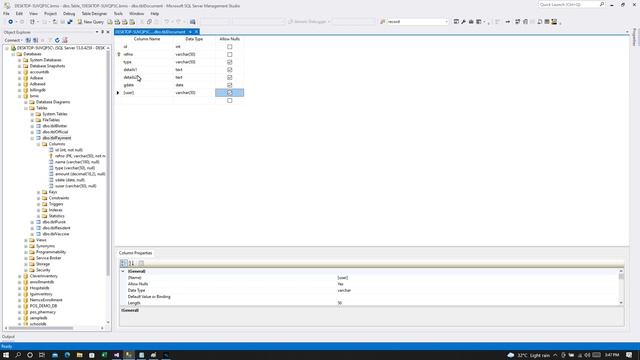This screenshot has height=360, width=640.
Task: Click the Manage Check Constraints icon
Action: [547, 22]
